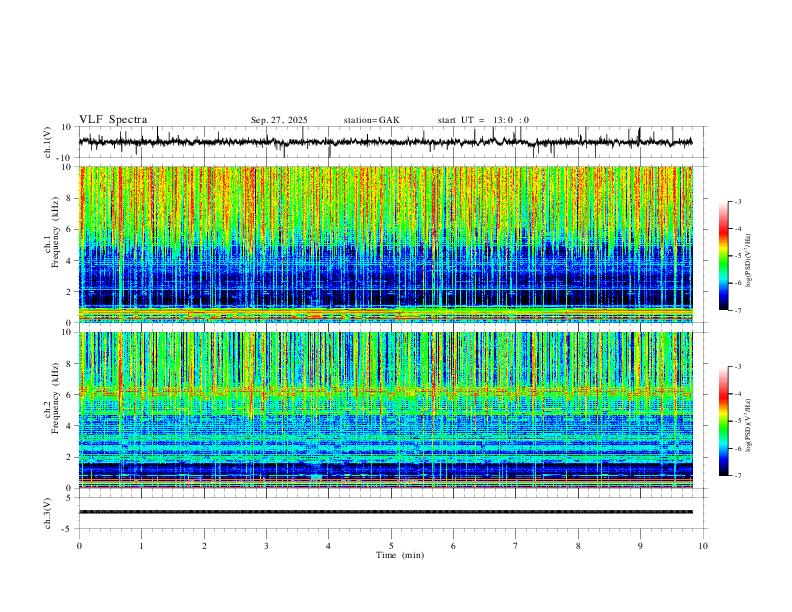
Task: Click the "-3" tick on ch.1 colorbar
Action: 737,201
